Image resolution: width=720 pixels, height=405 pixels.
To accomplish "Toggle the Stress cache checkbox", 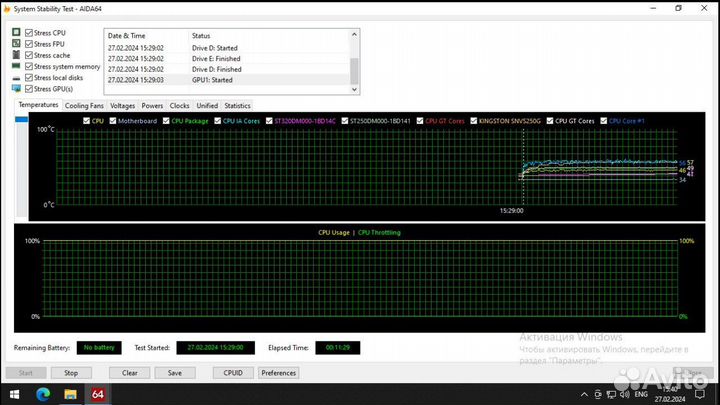I will [x=29, y=55].
